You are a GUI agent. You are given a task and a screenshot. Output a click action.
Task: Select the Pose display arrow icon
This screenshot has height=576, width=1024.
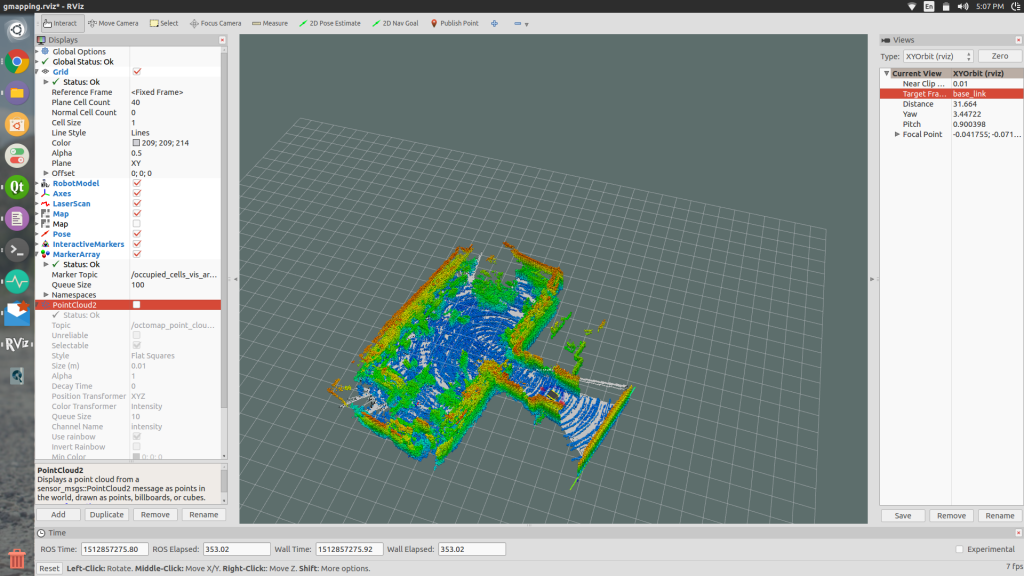click(x=45, y=234)
